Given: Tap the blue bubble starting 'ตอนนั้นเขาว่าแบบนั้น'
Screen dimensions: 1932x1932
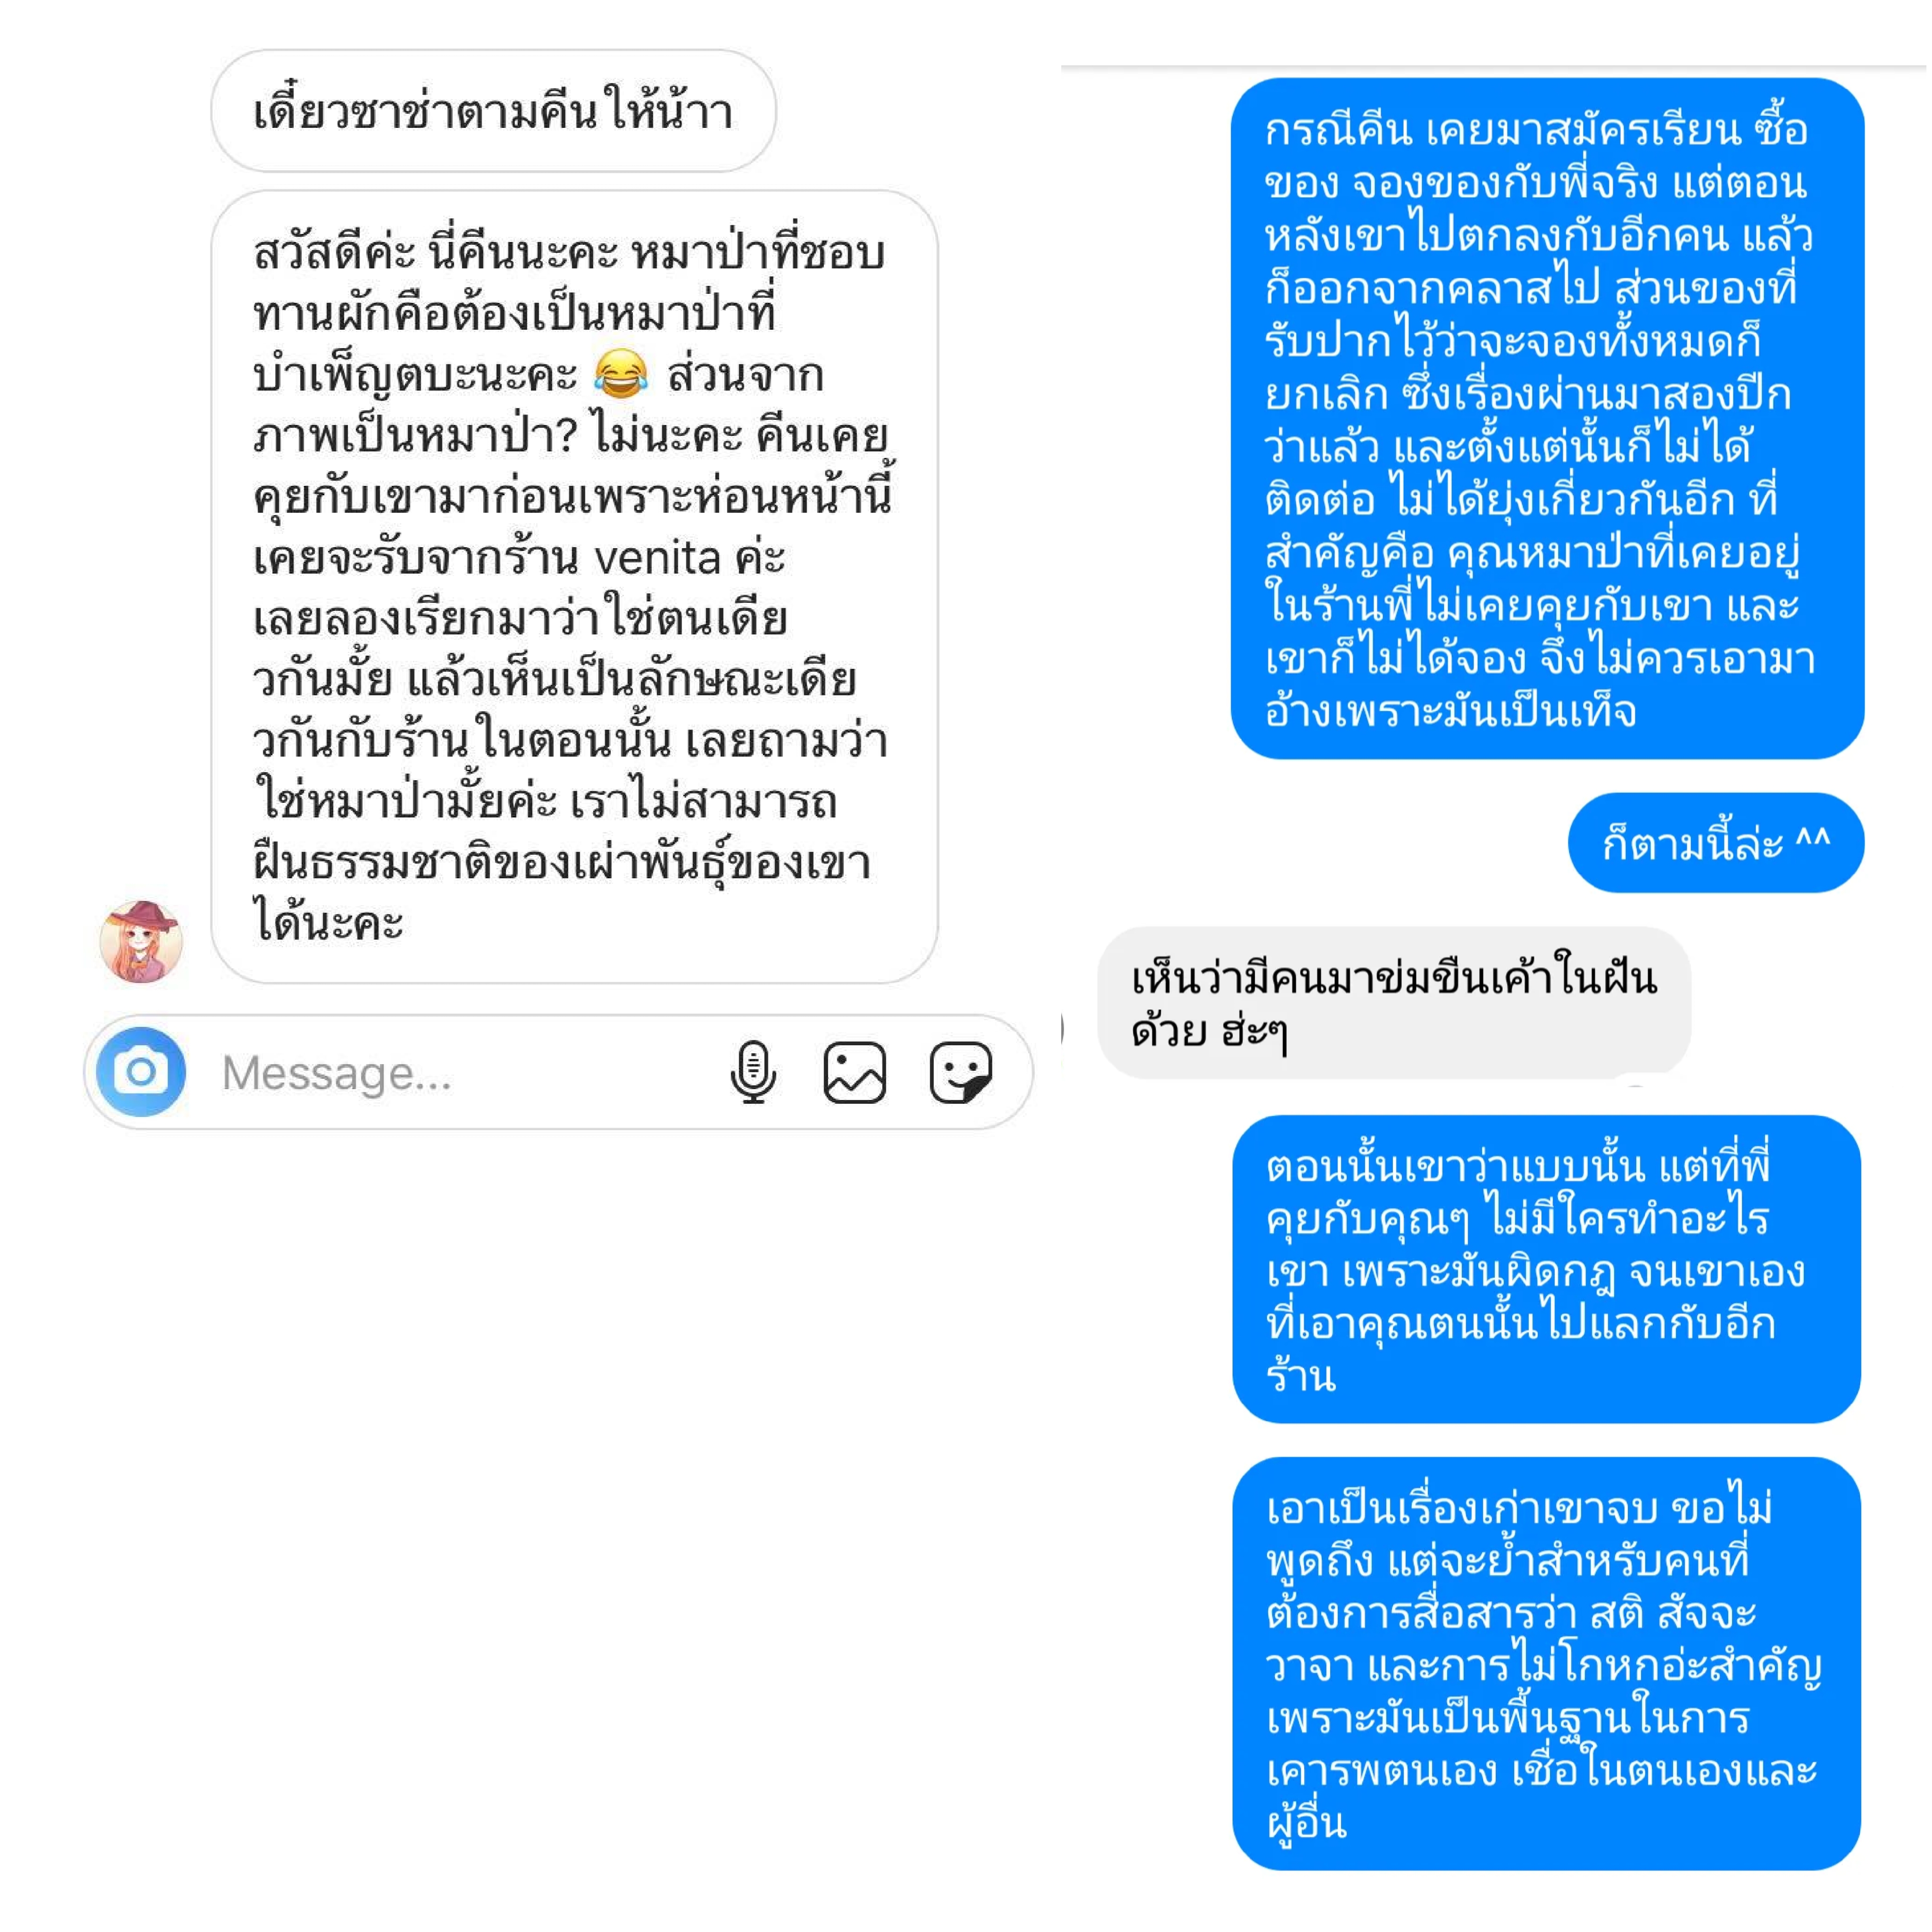Looking at the screenshot, I should pos(1546,1269).
